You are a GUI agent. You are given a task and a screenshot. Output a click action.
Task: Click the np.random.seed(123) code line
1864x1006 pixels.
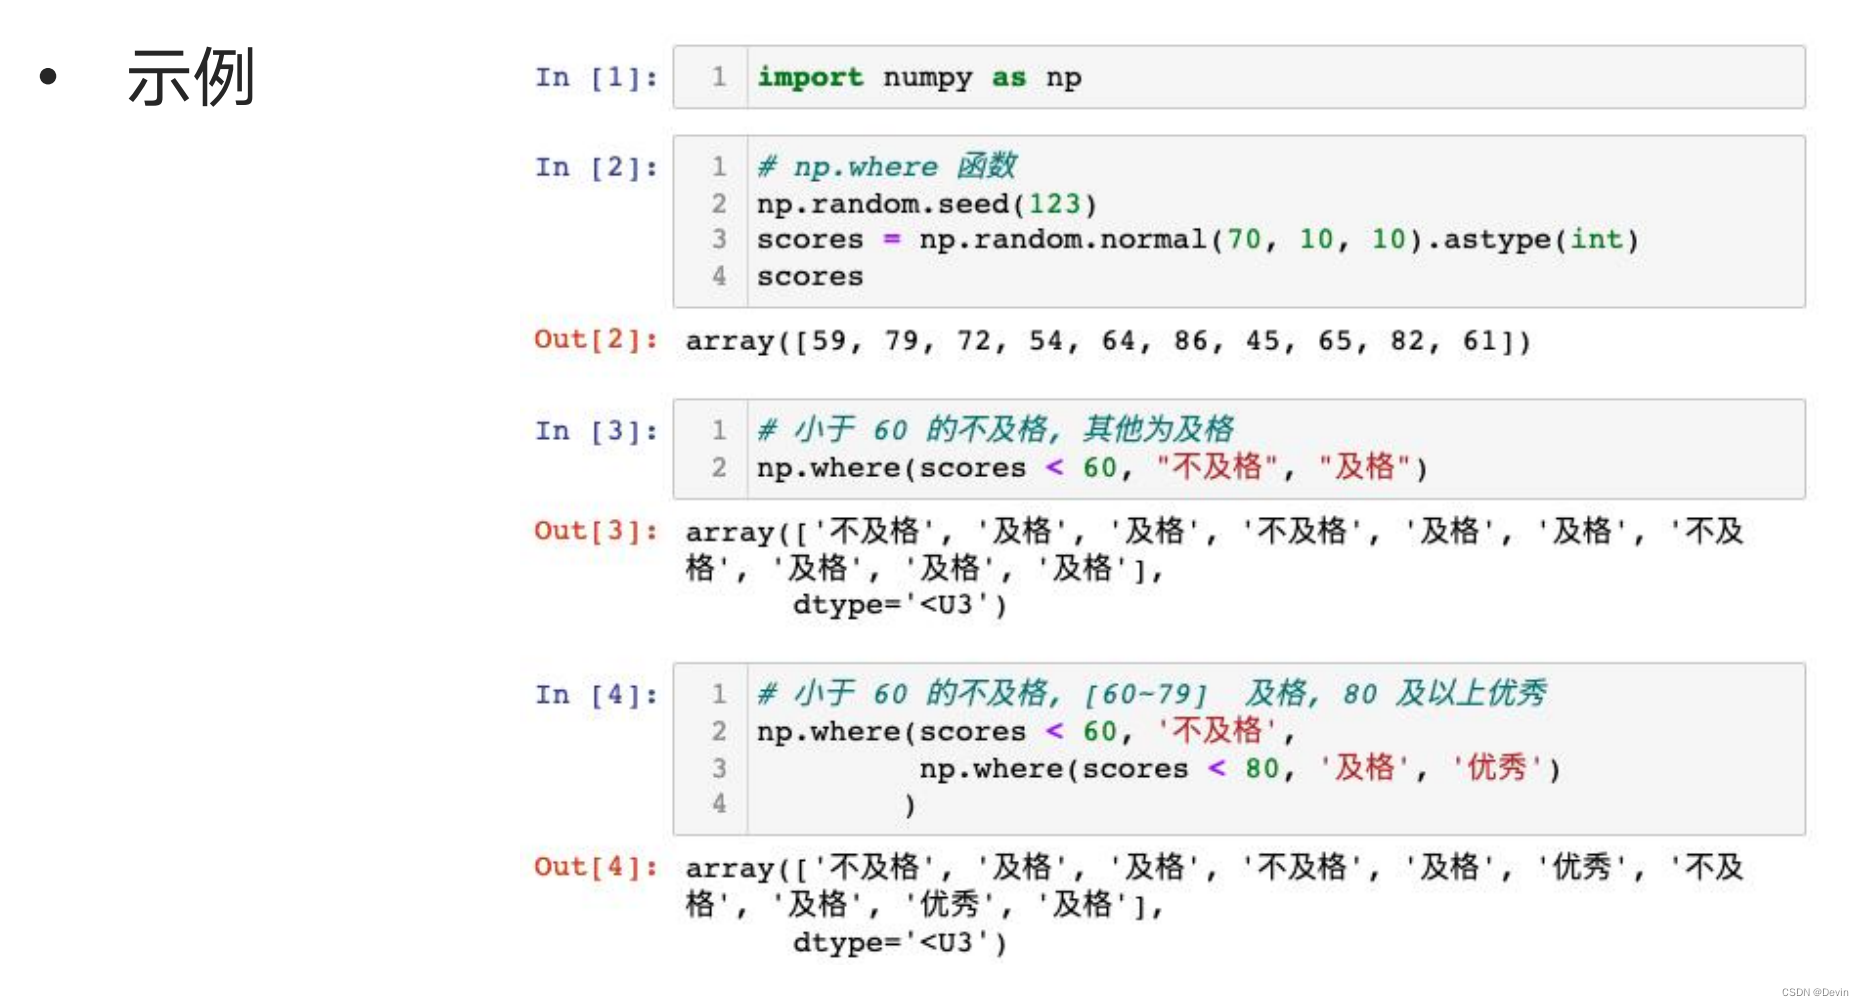pyautogui.click(x=927, y=204)
